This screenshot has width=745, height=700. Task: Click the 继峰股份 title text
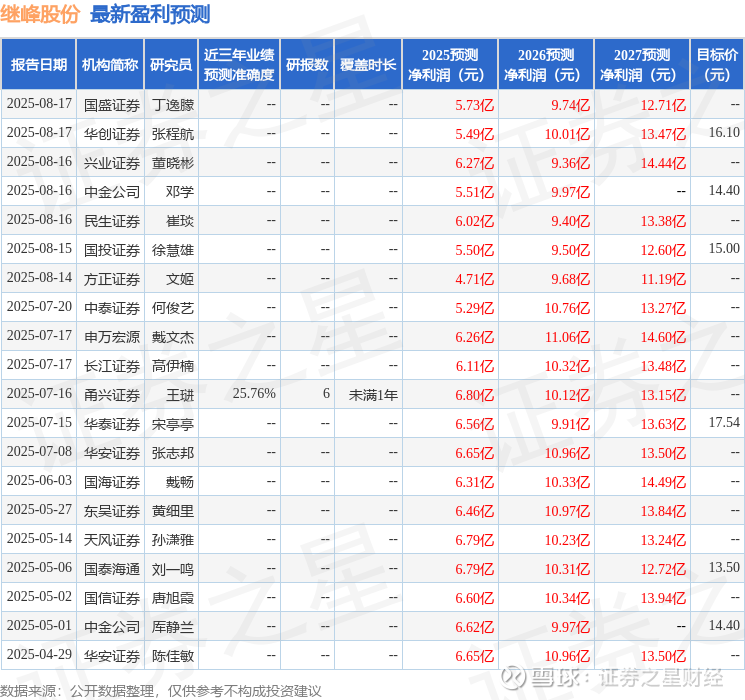[x=40, y=14]
